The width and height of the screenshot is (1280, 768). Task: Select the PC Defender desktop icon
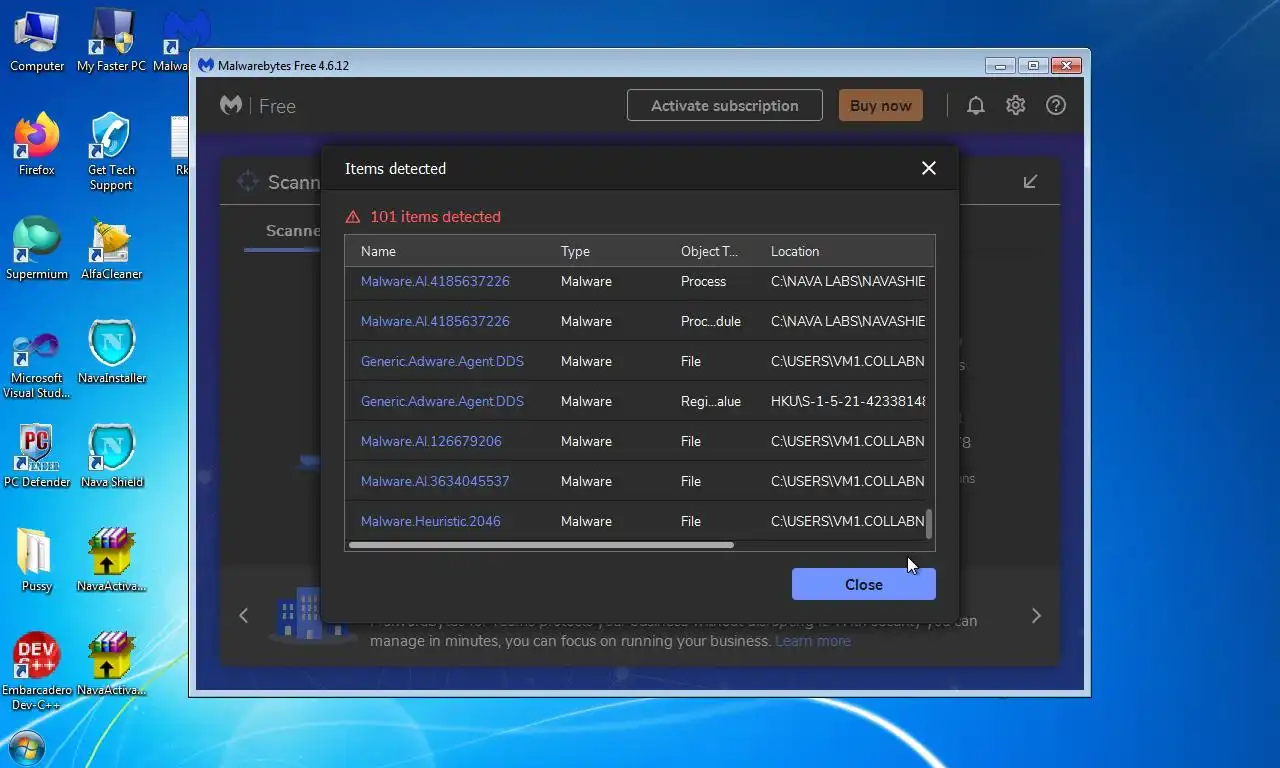click(x=37, y=456)
